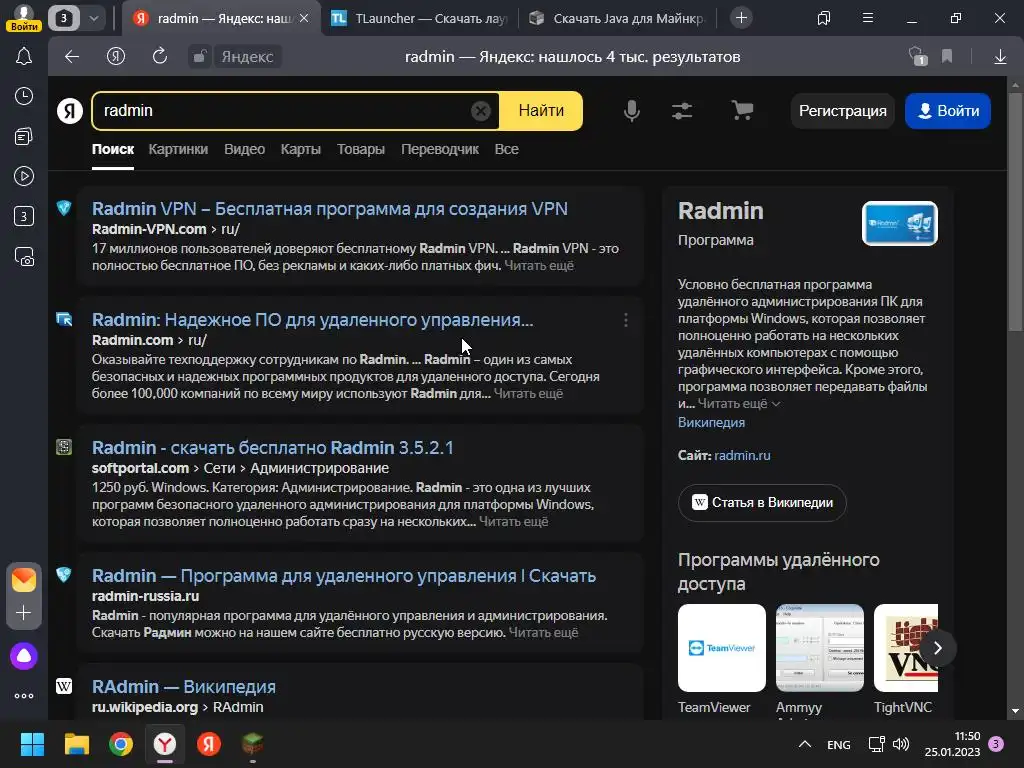The height and width of the screenshot is (768, 1024).
Task: Open Windows Start menu
Action: tap(32, 744)
